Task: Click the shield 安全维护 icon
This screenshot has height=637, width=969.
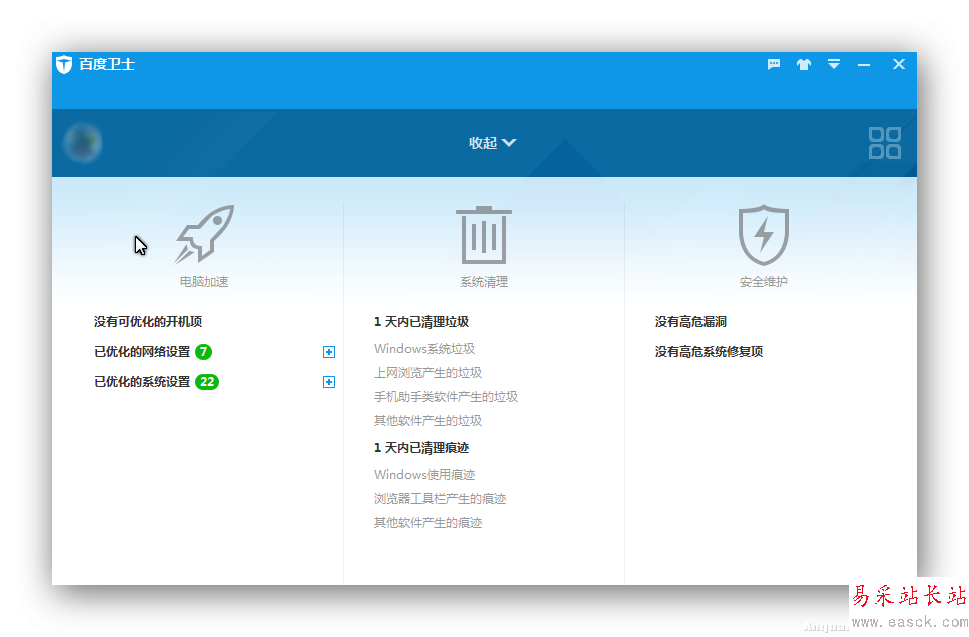Action: click(x=764, y=235)
